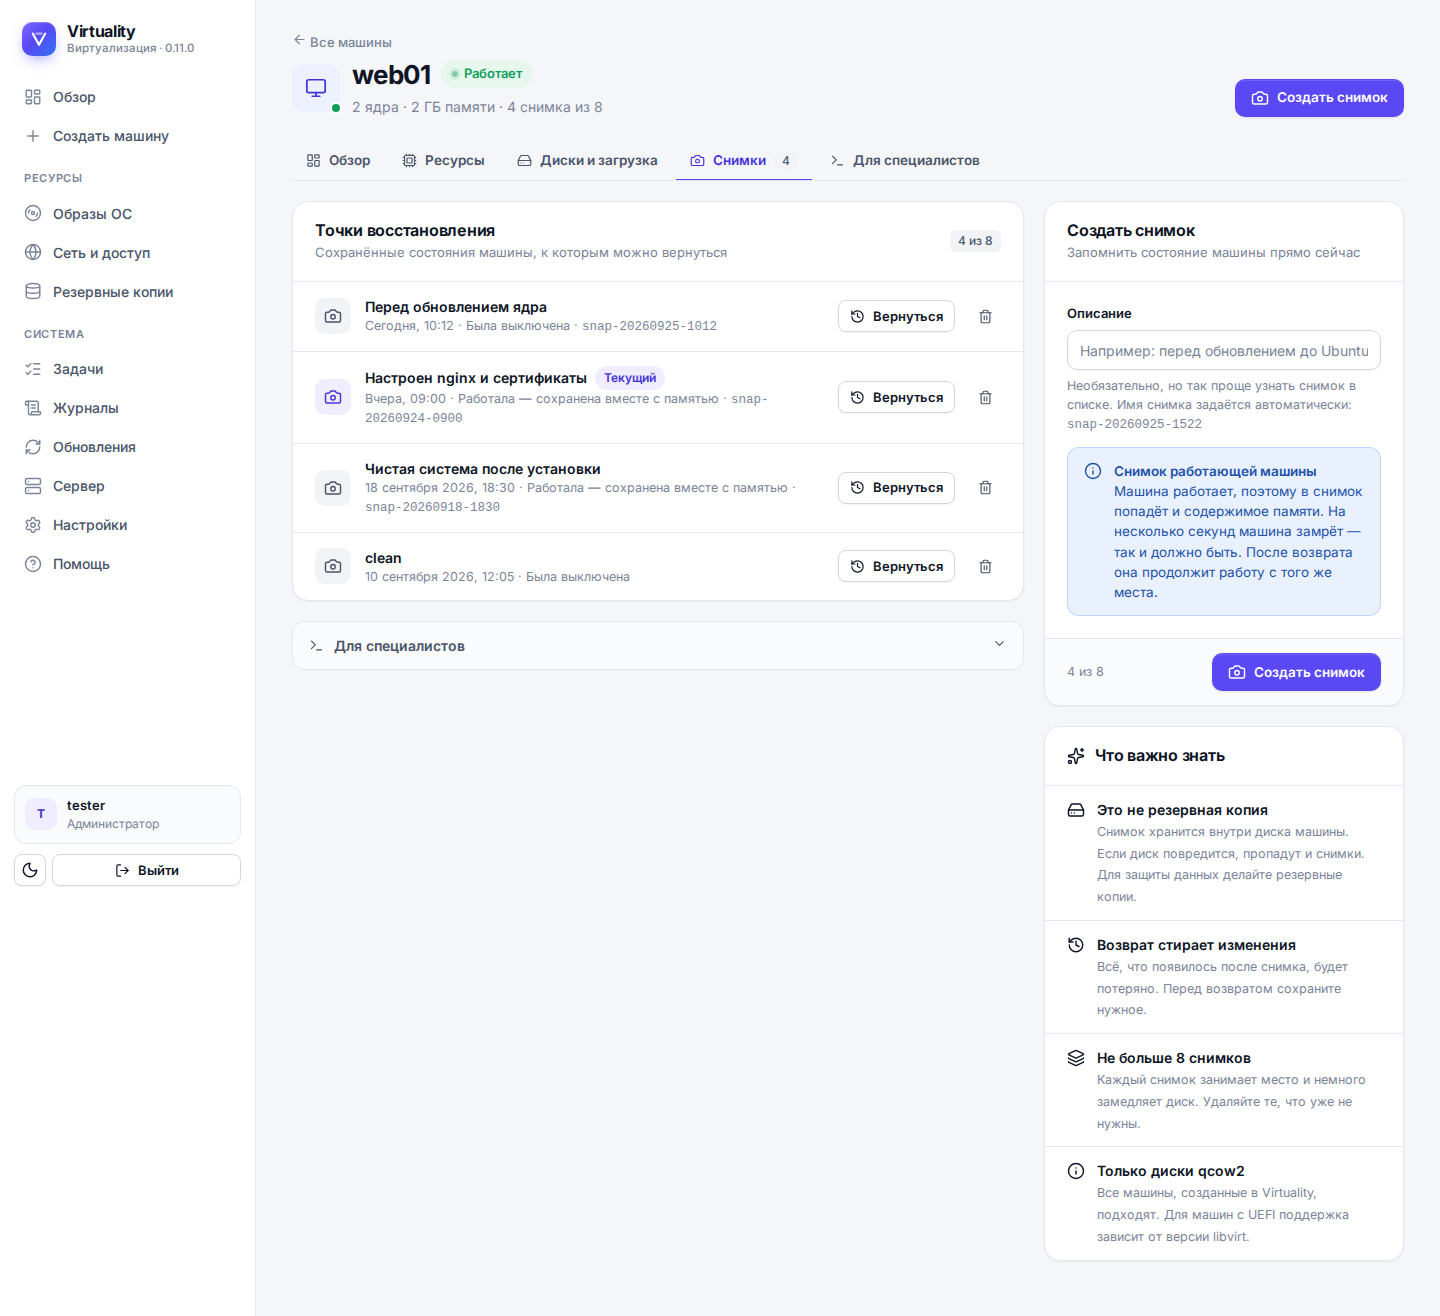Click the chevron arrow on 'Для специалистов' panel
This screenshot has height=1316, width=1440.
999,644
